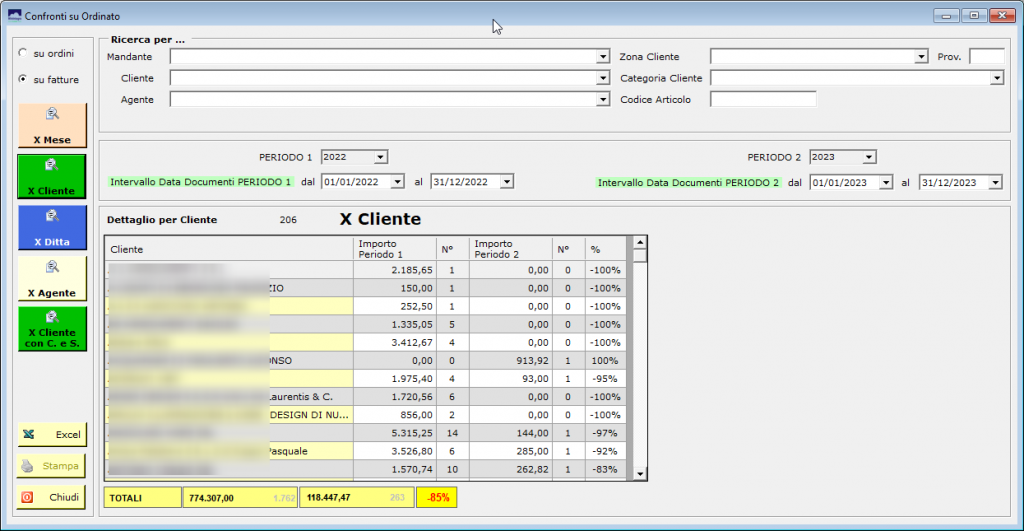
Task: Click the table scrollbar down arrow
Action: point(640,474)
